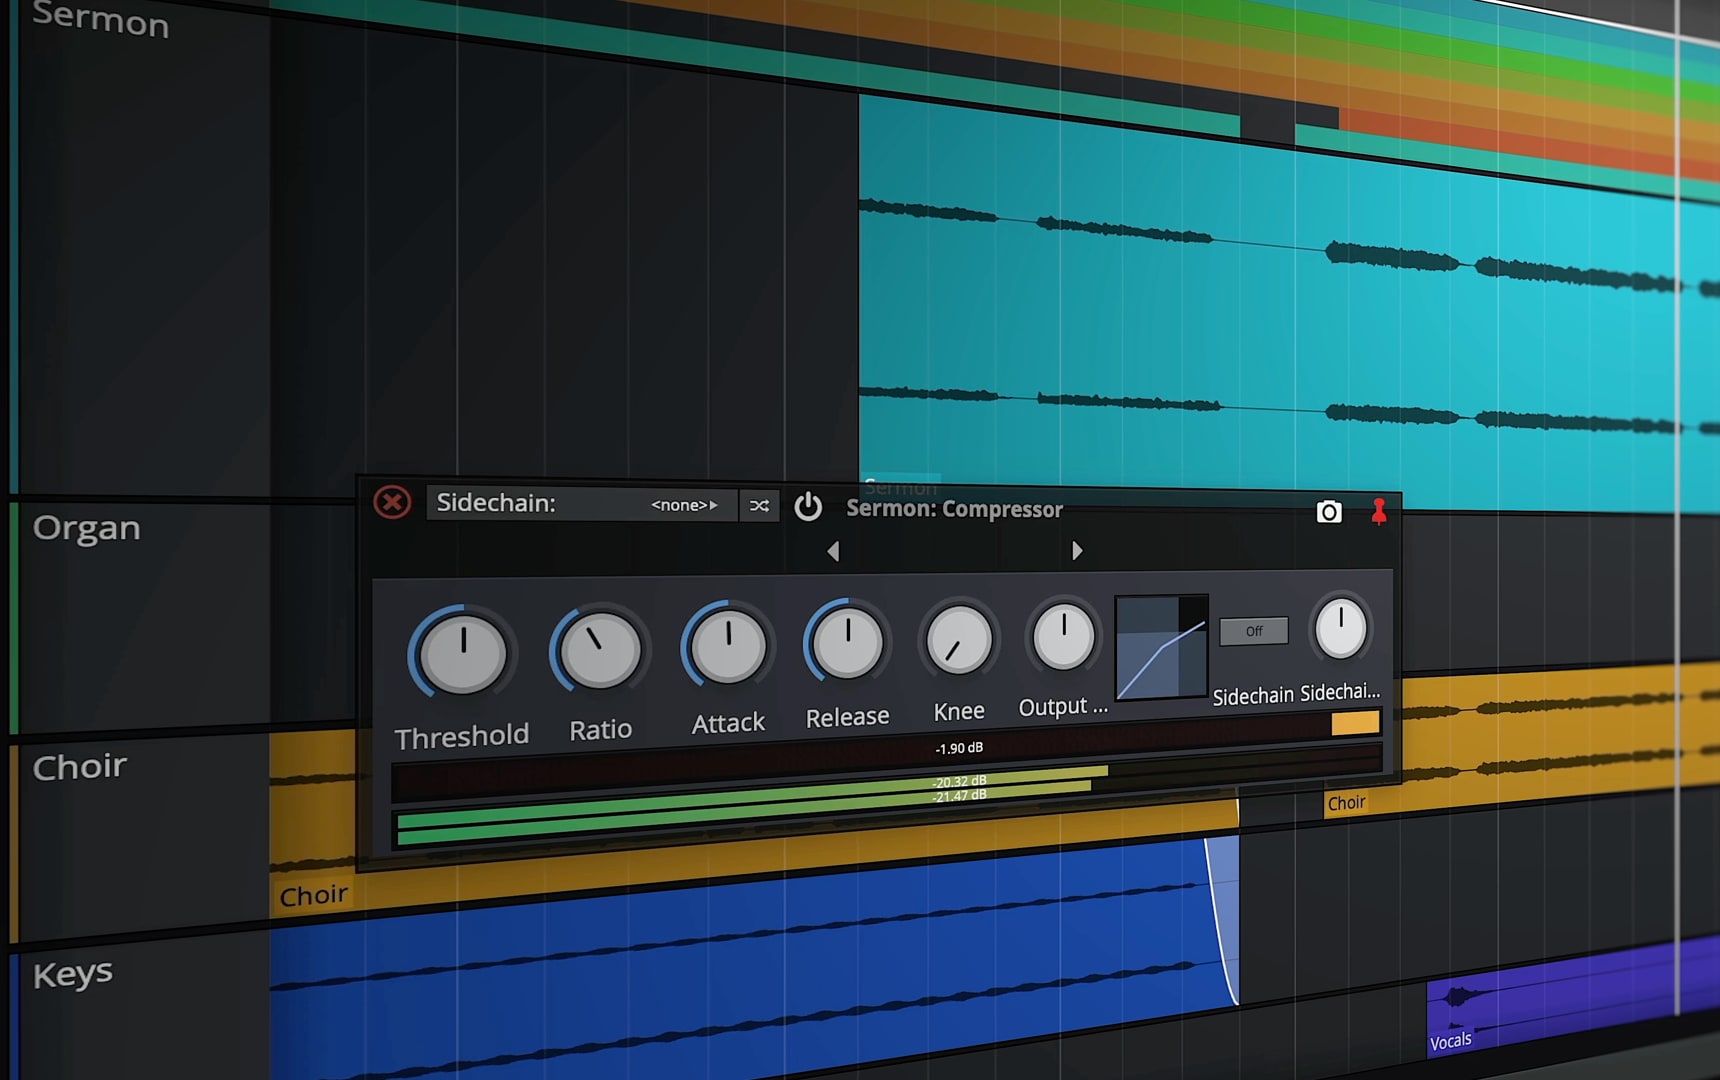Click the Sidechain label below the Off button
1720x1080 pixels.
(x=1253, y=696)
